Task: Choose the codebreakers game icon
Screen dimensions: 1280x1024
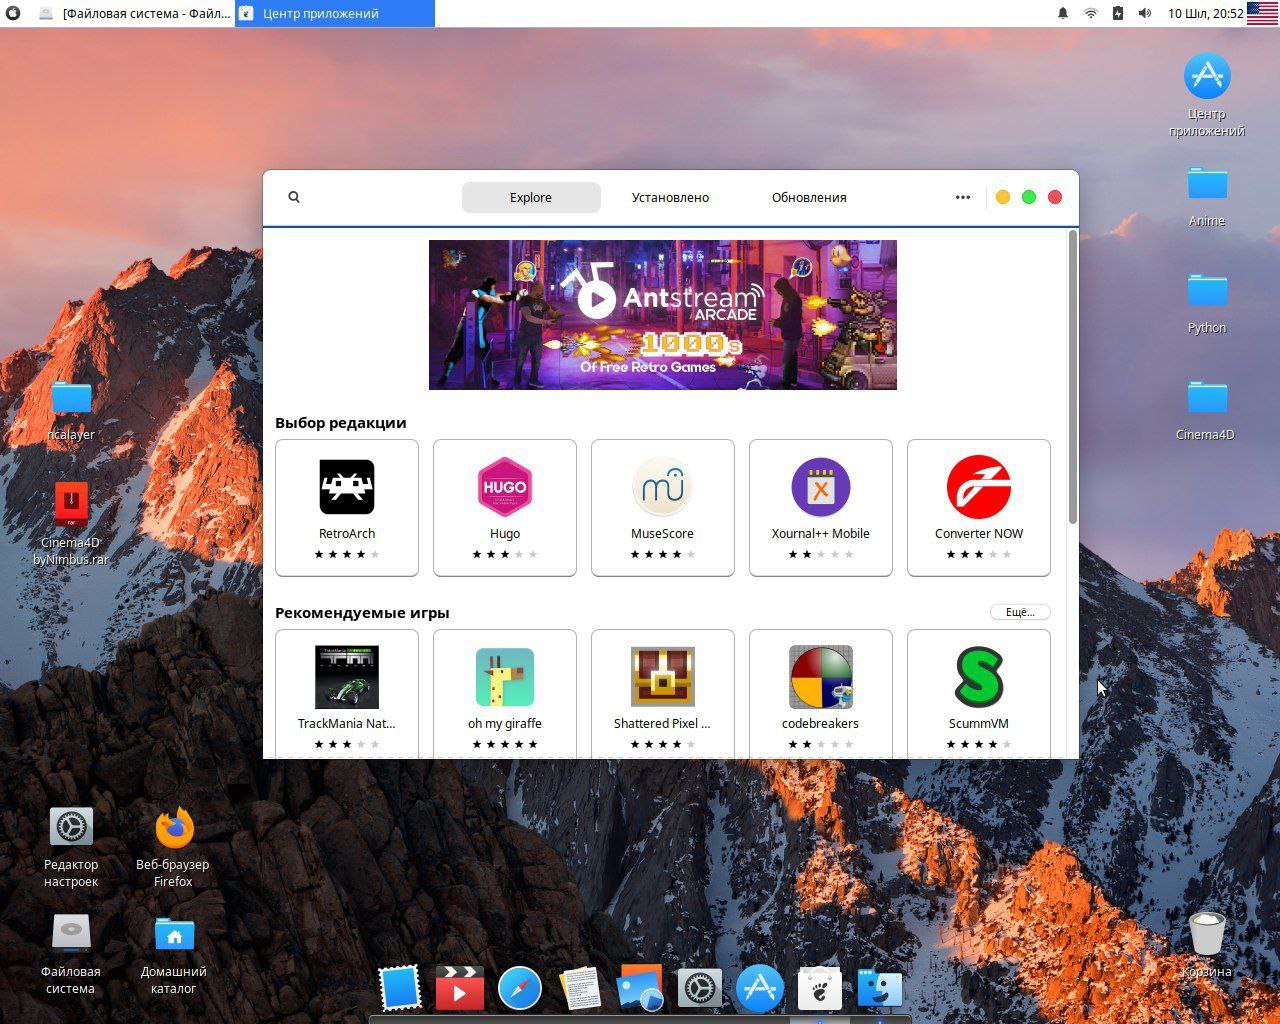Action: pos(821,677)
